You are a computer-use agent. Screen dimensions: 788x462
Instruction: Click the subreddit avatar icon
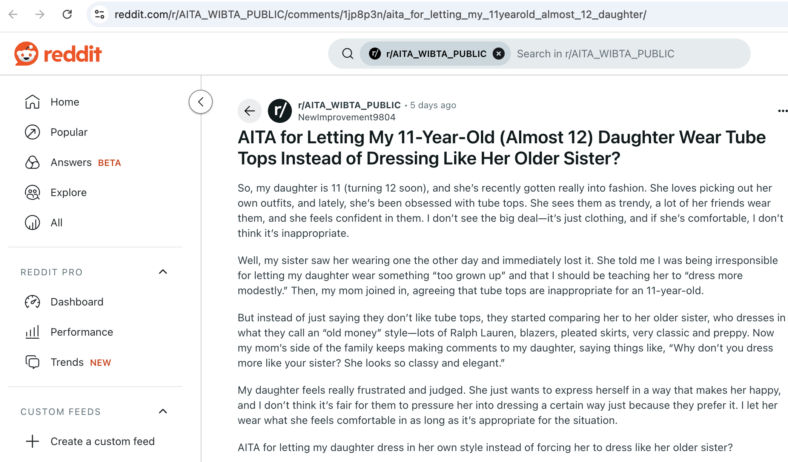point(280,111)
